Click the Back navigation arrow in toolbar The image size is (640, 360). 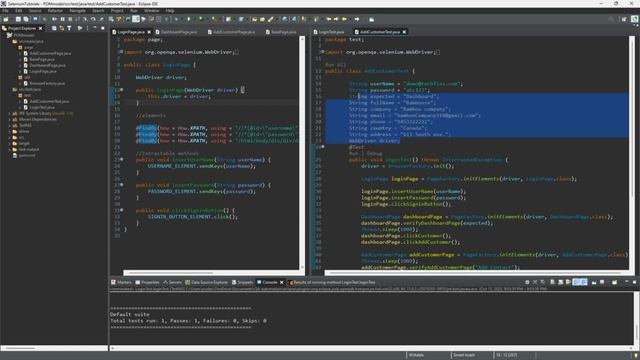pyautogui.click(x=344, y=19)
